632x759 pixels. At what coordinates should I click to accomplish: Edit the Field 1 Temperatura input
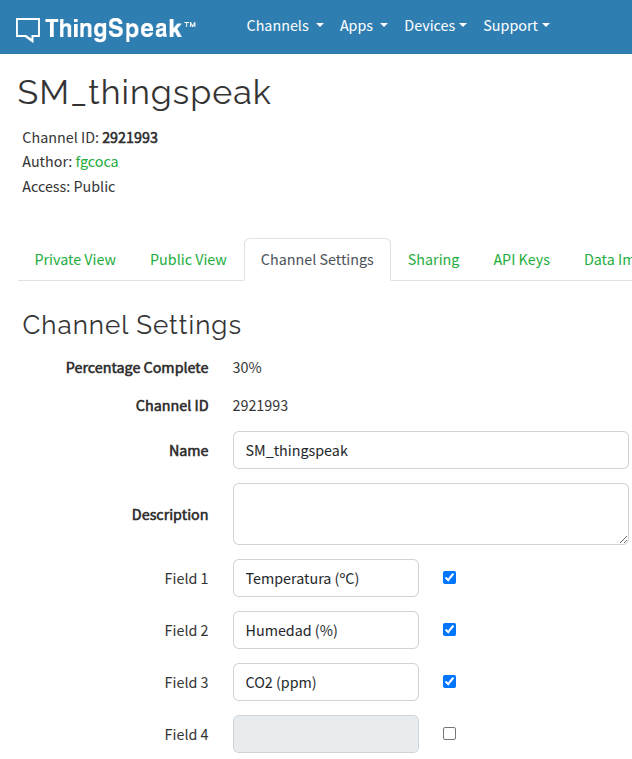coord(325,578)
